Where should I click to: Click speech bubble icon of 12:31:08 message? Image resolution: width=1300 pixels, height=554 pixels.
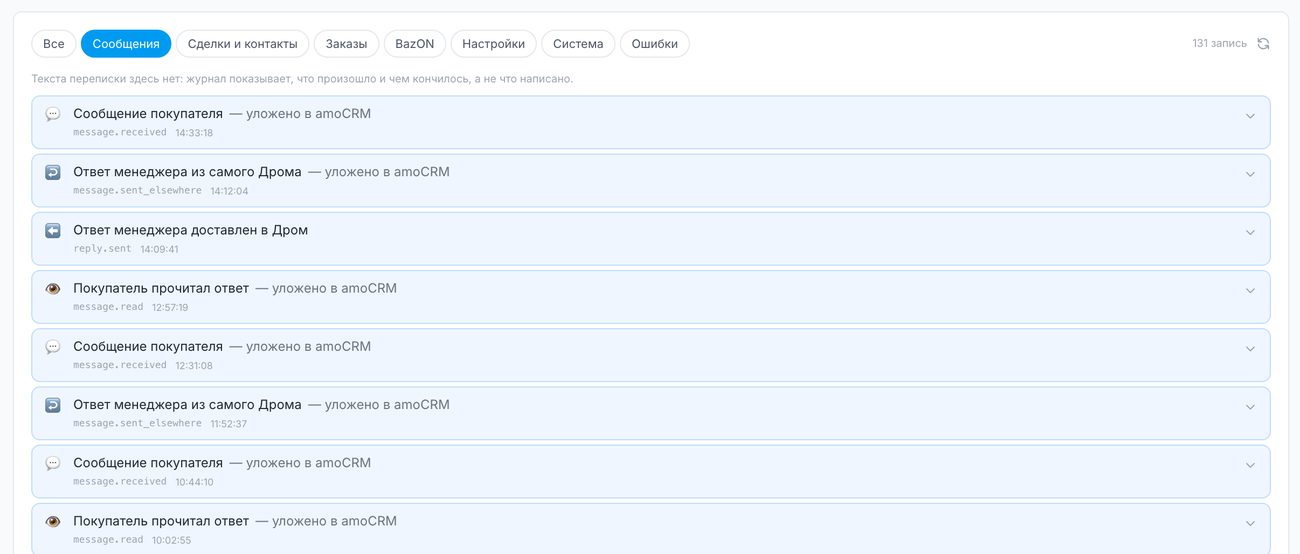(53, 347)
